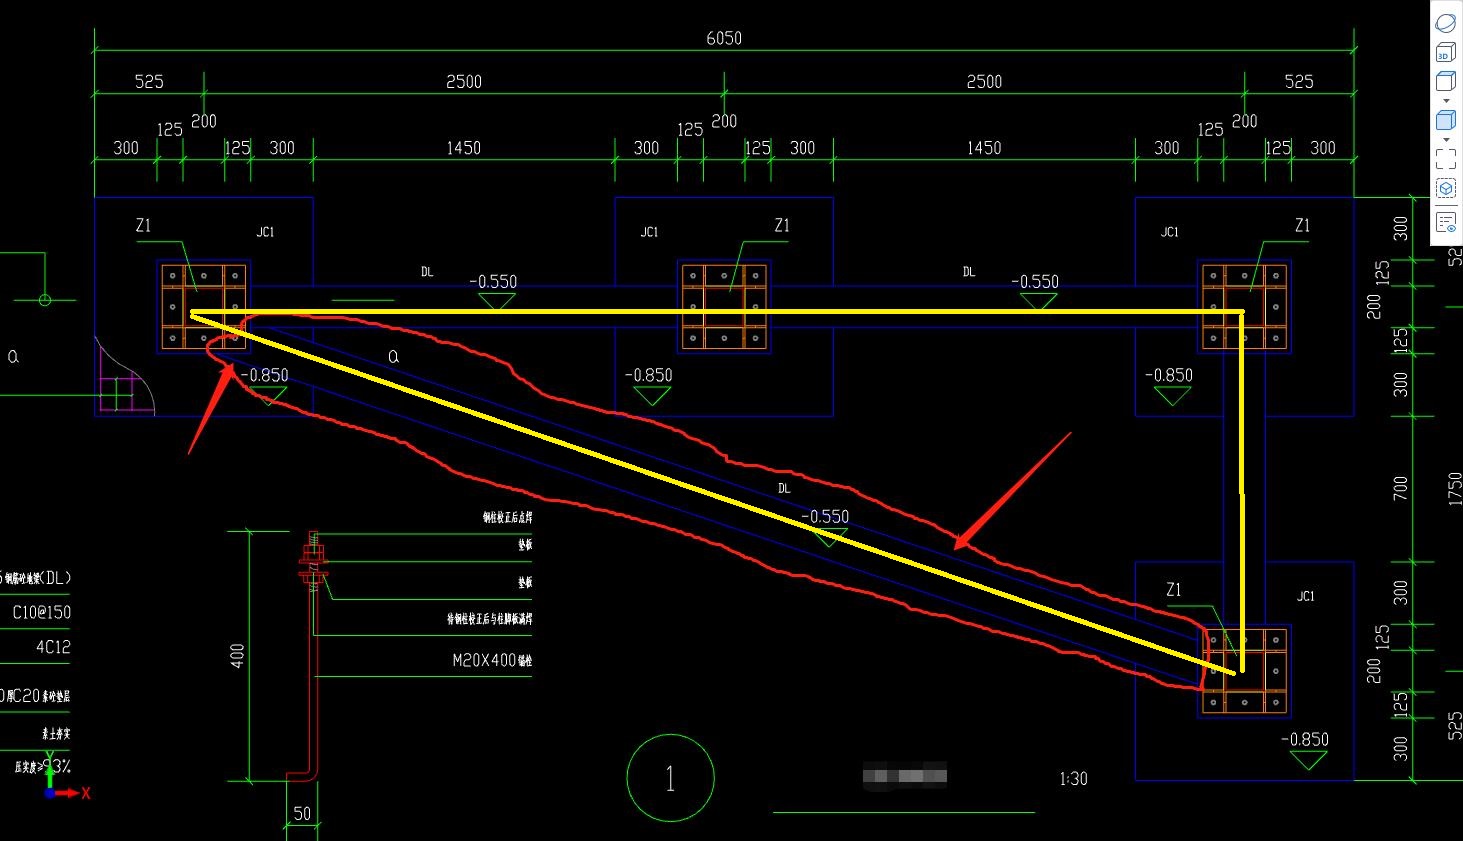1463x841 pixels.
Task: Select the shaded blue cube display style icon
Action: 1446,120
